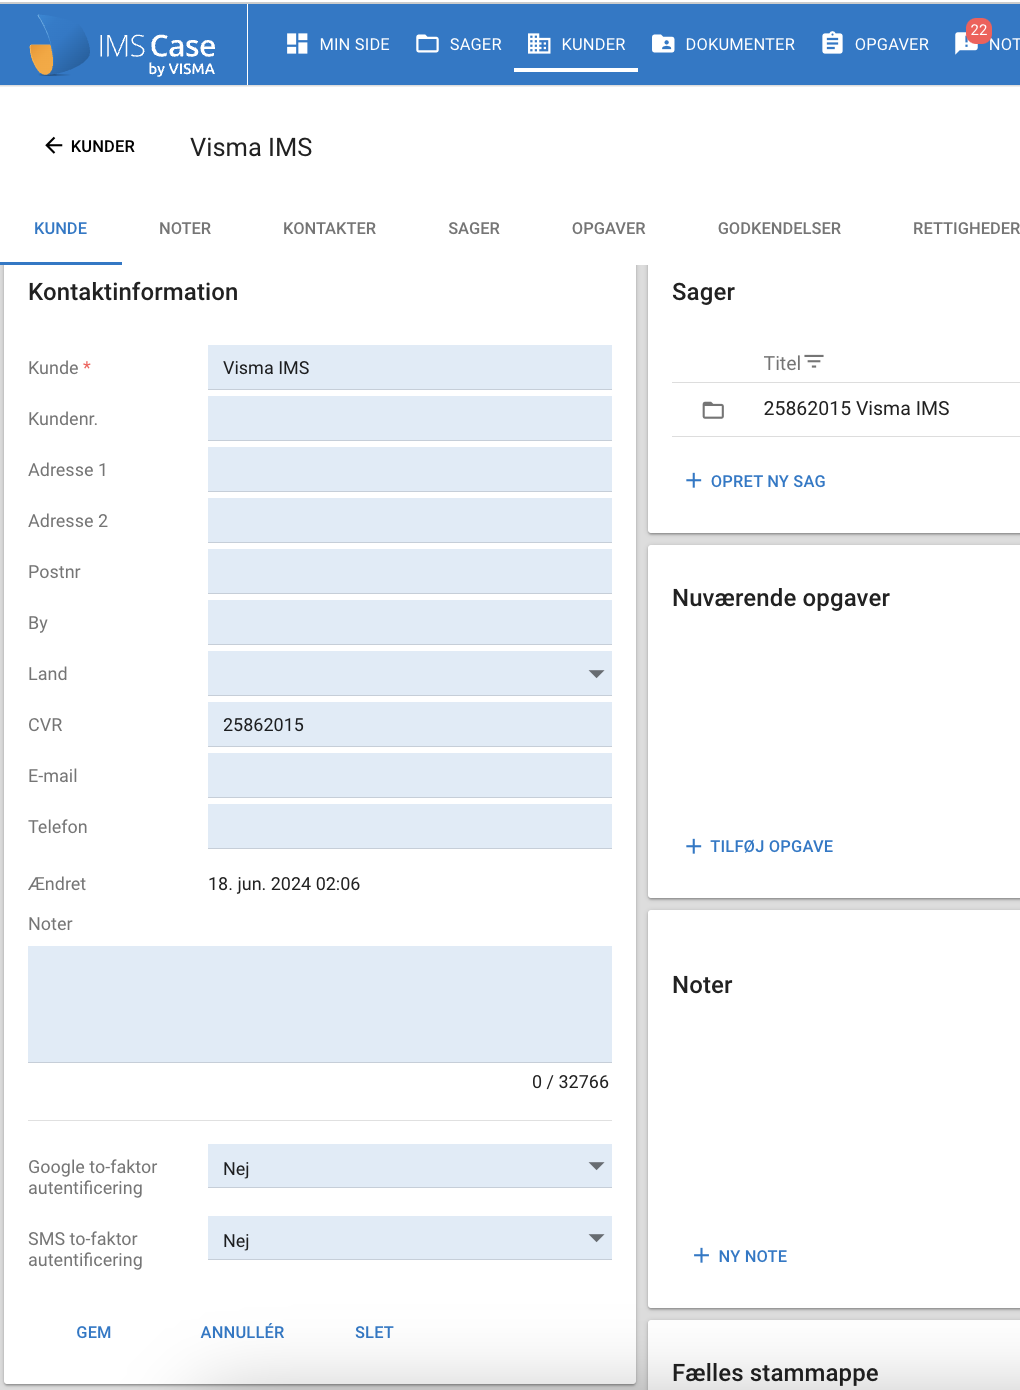The image size is (1020, 1390).
Task: Click the Fælles stammappe heading
Action: click(x=775, y=1373)
